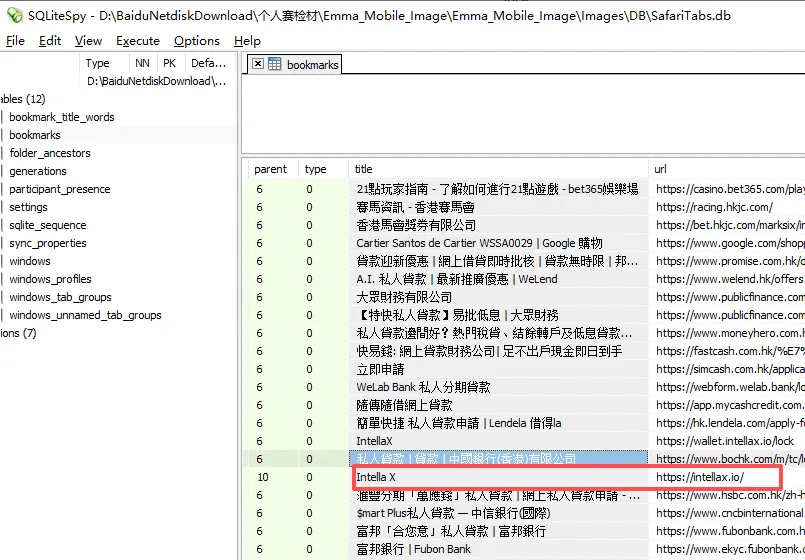Select the participant_presence table

point(60,189)
